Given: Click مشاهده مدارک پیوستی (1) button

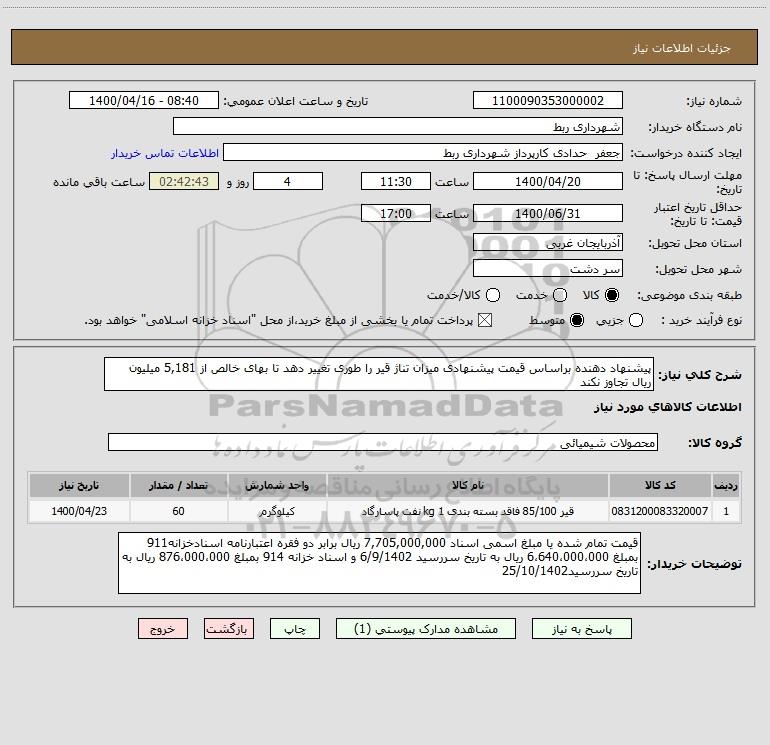Looking at the screenshot, I should click(426, 629).
